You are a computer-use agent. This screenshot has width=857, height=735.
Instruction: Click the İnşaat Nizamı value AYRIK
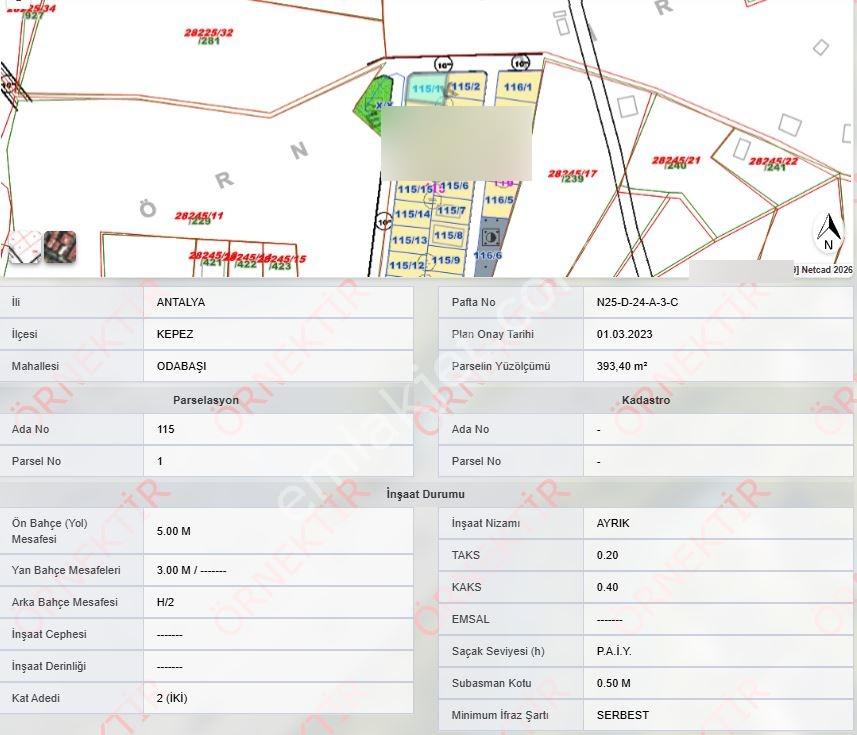pyautogui.click(x=613, y=523)
